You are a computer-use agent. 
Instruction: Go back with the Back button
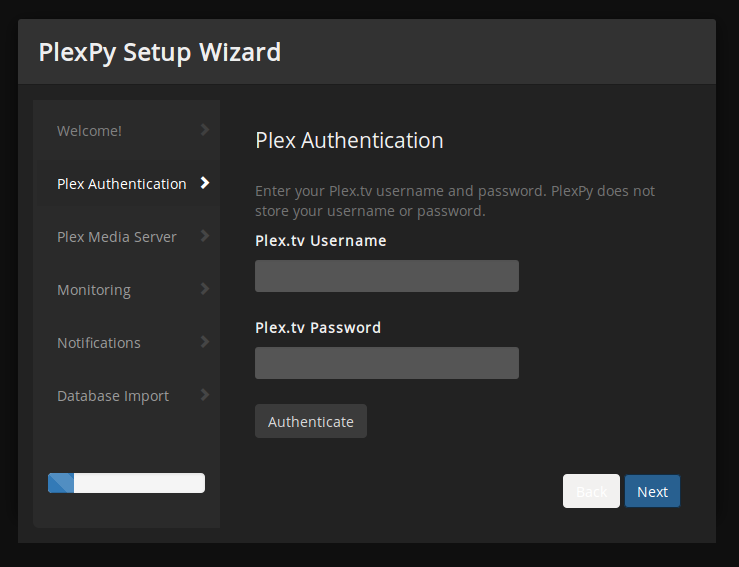tap(591, 491)
